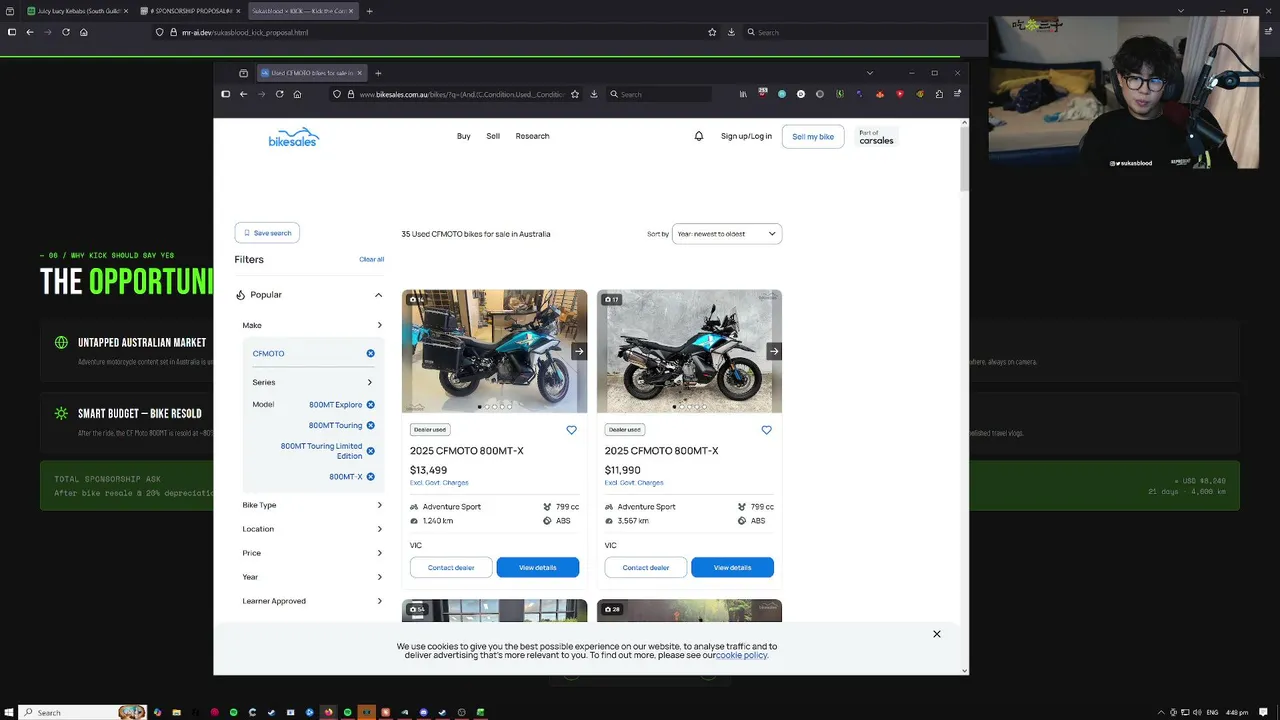Collapse the Popular filters section
This screenshot has width=1280, height=720.
pyautogui.click(x=378, y=295)
